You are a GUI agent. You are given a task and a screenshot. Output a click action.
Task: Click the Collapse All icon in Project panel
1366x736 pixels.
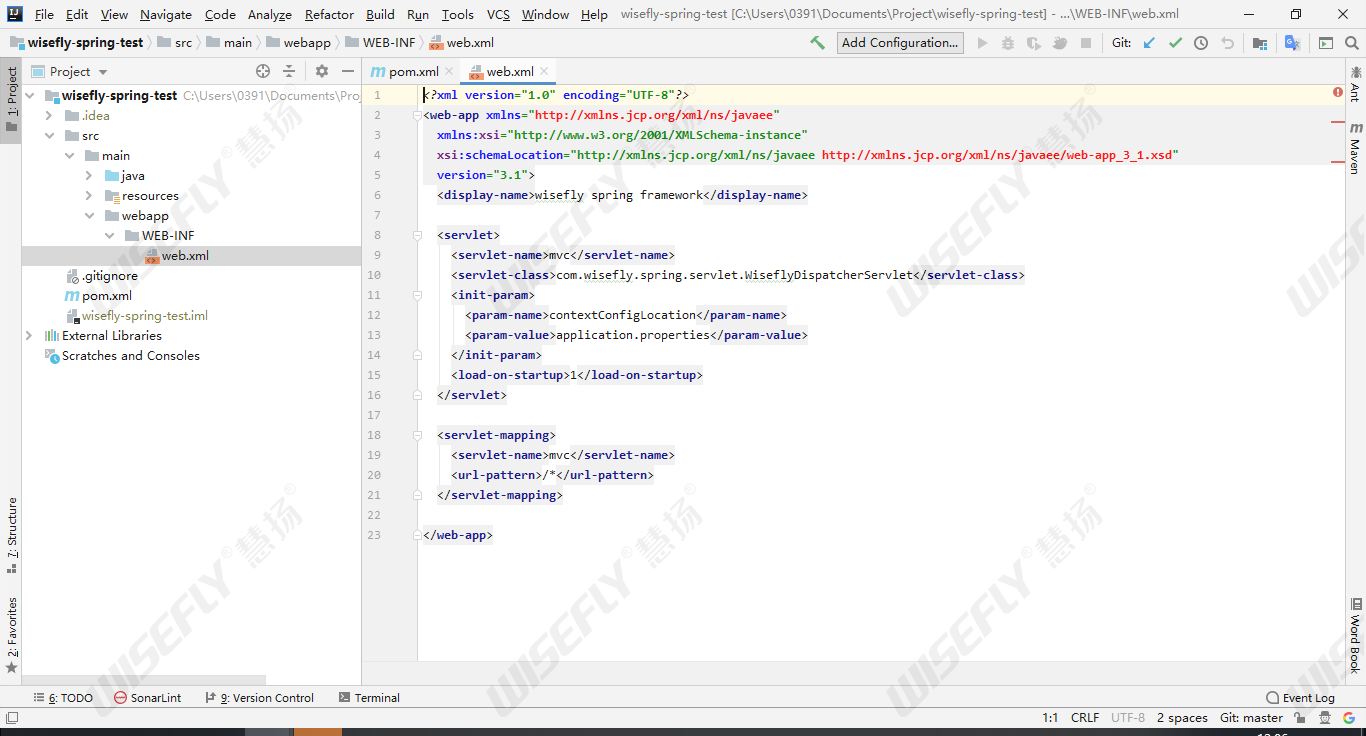(289, 71)
